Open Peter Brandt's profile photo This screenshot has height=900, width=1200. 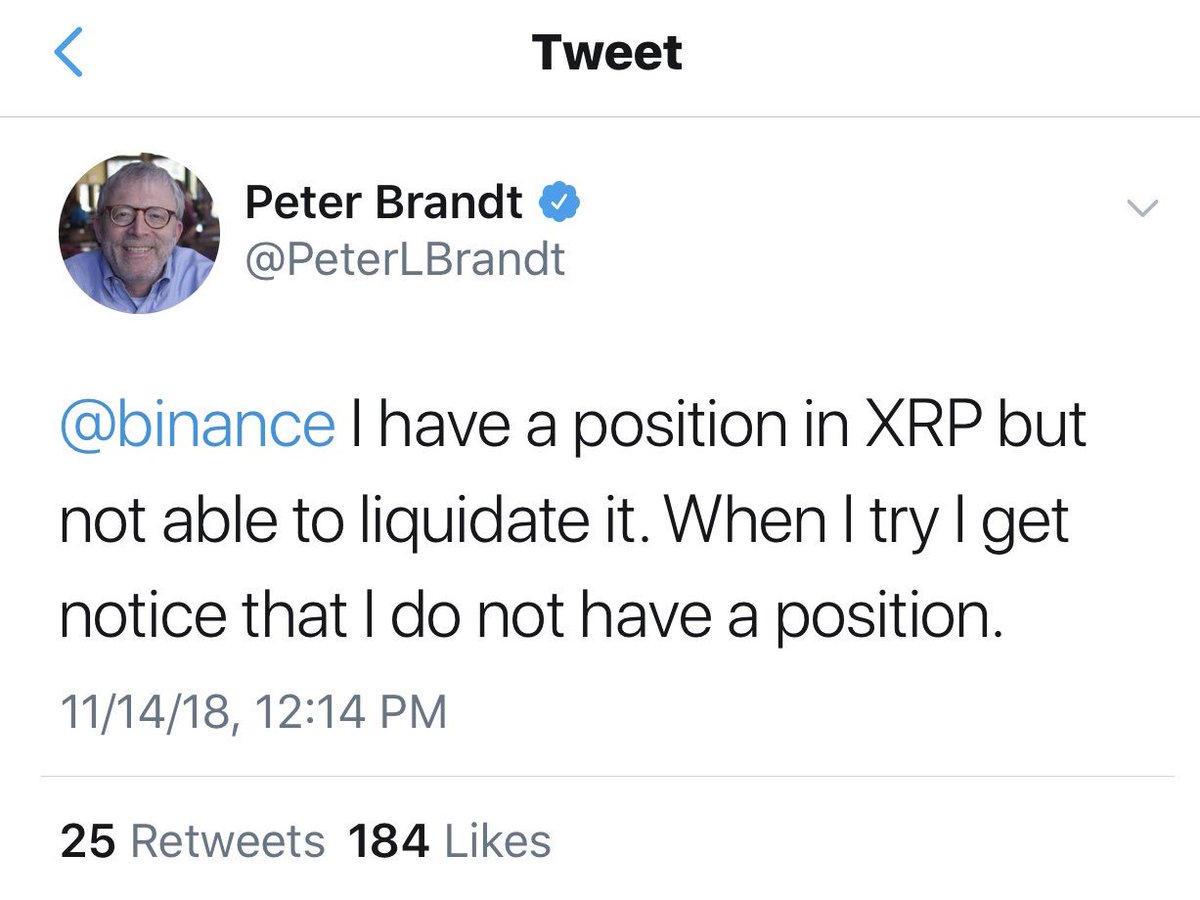(139, 235)
